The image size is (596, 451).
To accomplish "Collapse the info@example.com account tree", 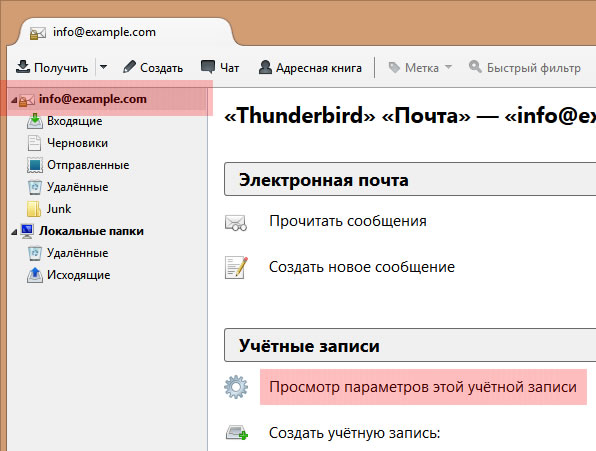I will coord(14,100).
